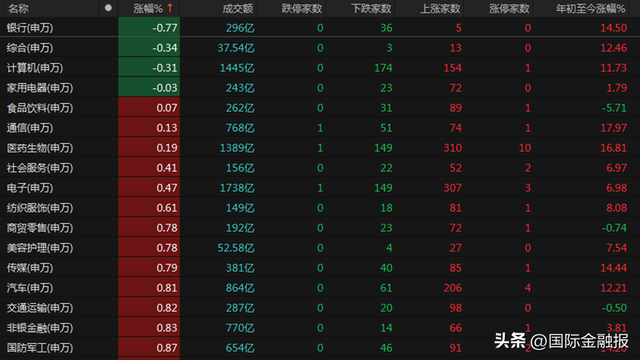Click 上涨家数 value 310 in 医药生物 row
Screen dimensions: 640x360
453,148
